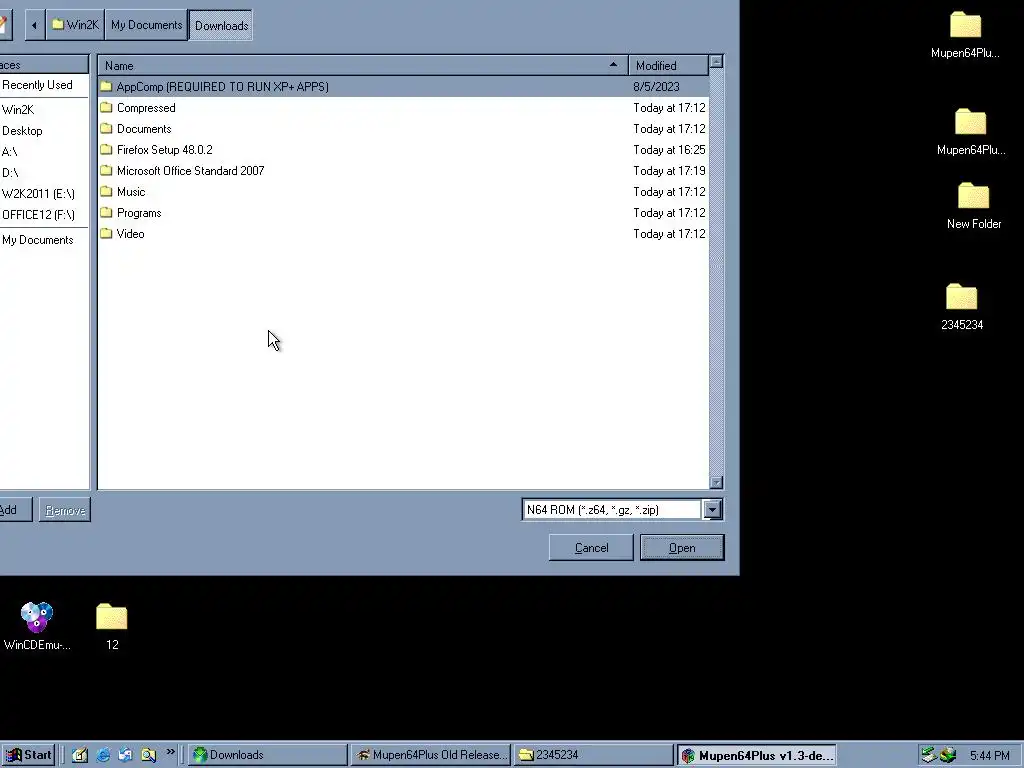Viewport: 1024px width, 768px height.
Task: Click the 2345234 desktop folder icon
Action: pyautogui.click(x=961, y=297)
